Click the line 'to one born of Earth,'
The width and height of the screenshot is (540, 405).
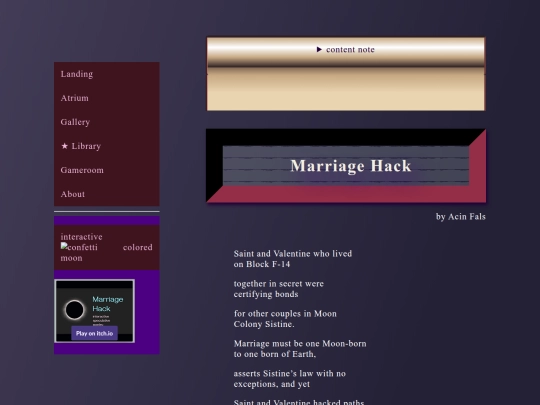[275, 354]
